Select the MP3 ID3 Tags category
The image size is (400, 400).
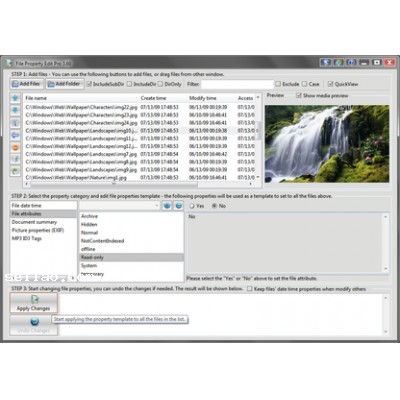tap(43, 238)
